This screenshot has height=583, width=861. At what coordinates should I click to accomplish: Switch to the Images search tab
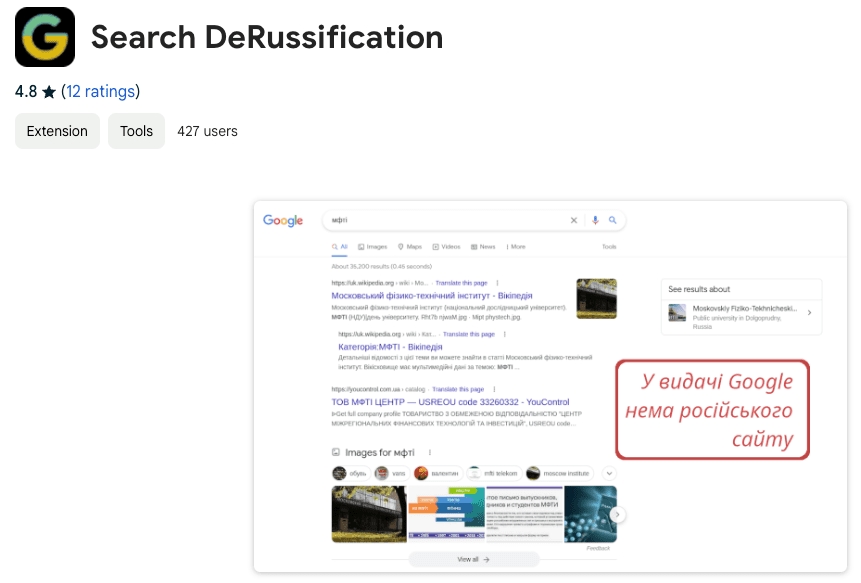click(372, 246)
